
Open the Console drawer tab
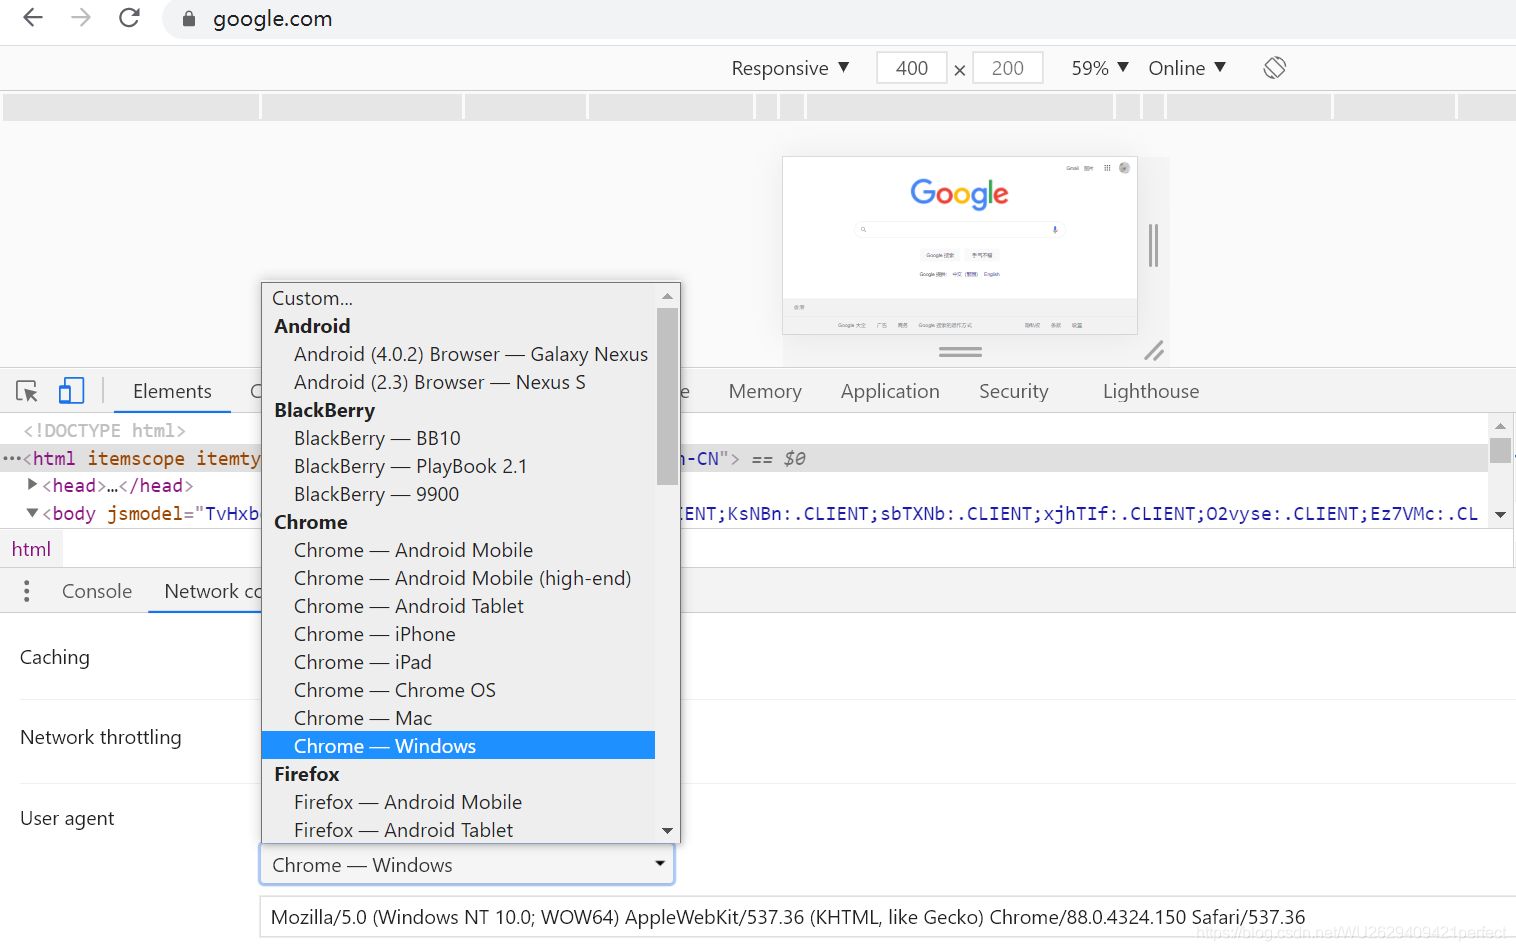[97, 591]
